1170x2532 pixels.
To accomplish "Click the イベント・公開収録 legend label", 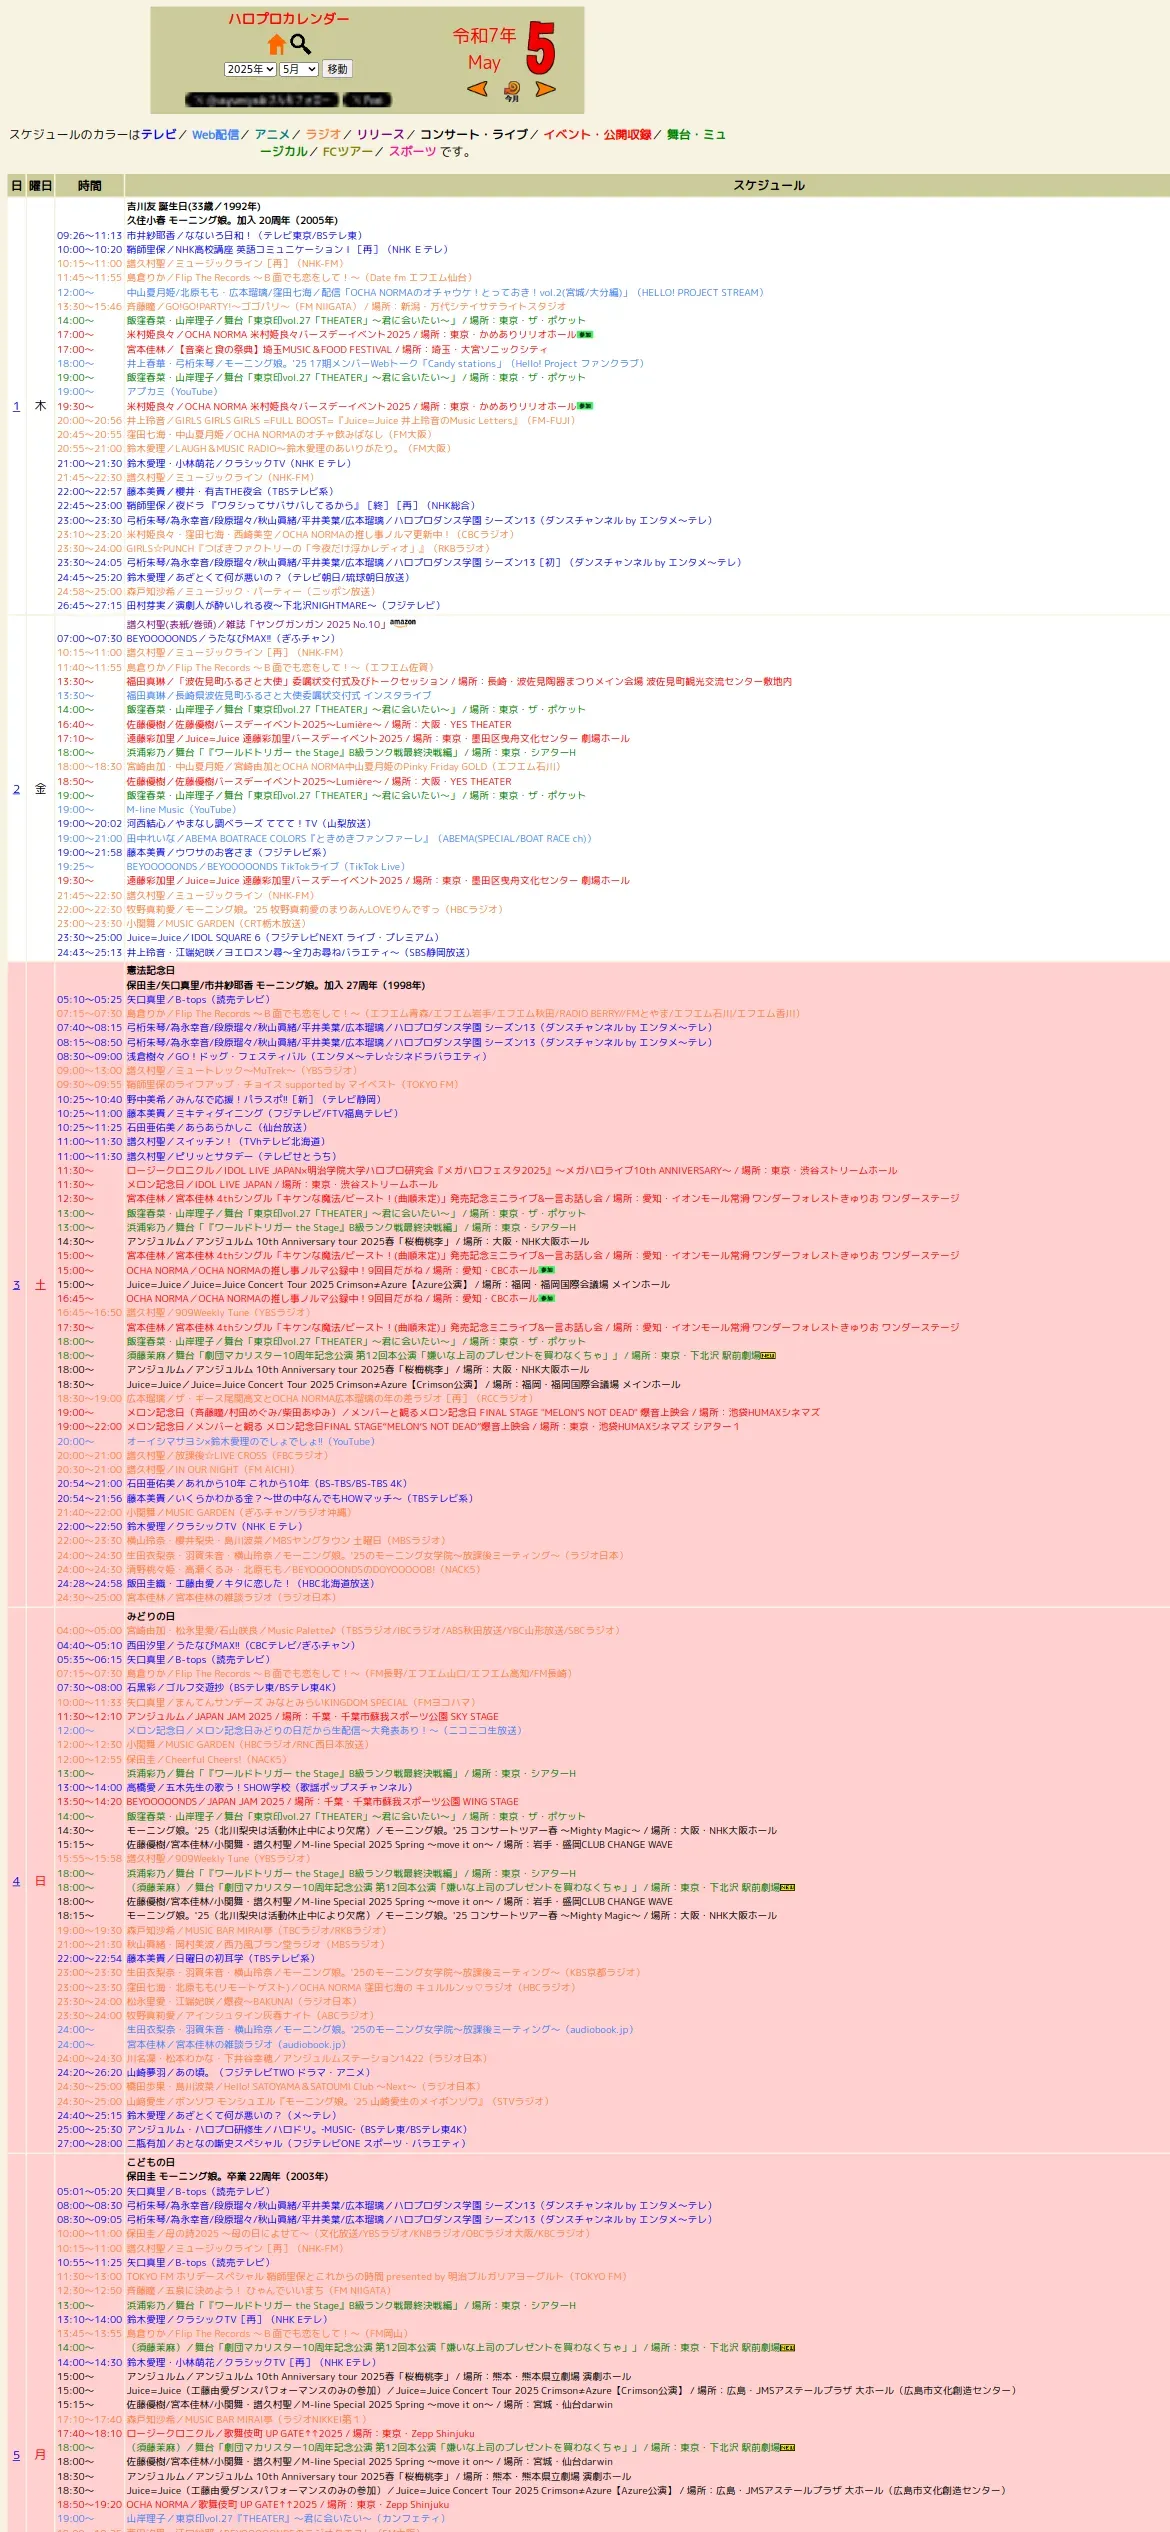I will click(x=597, y=134).
